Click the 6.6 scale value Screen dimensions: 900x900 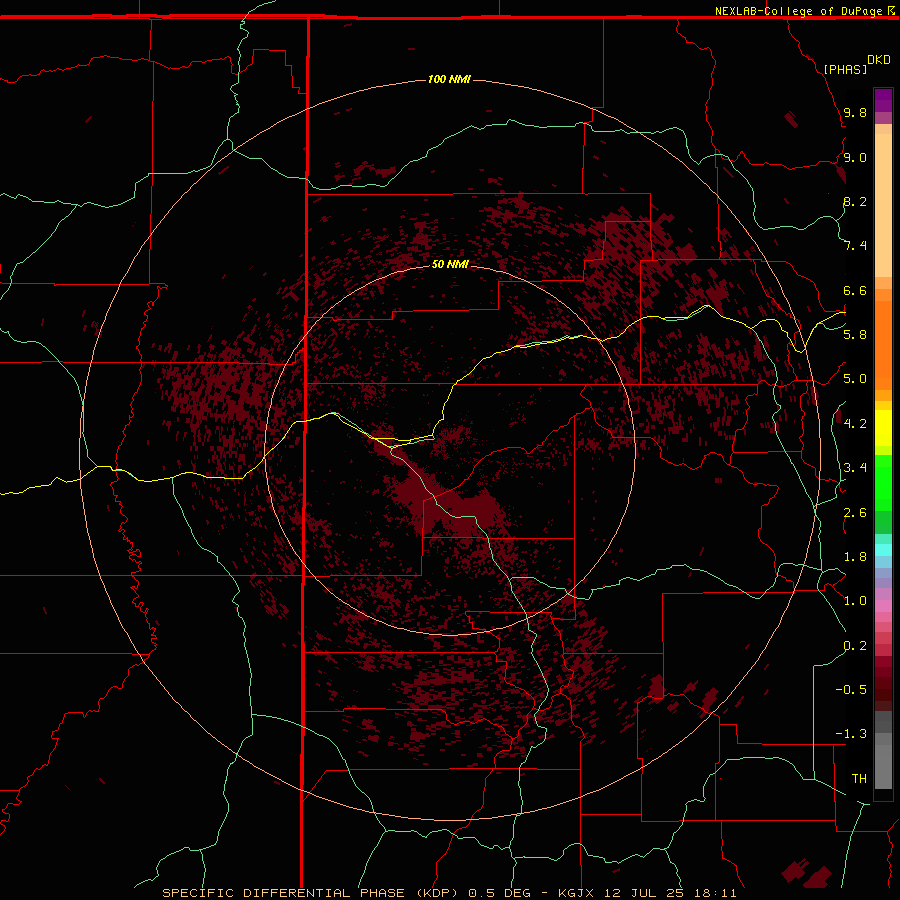(x=855, y=290)
